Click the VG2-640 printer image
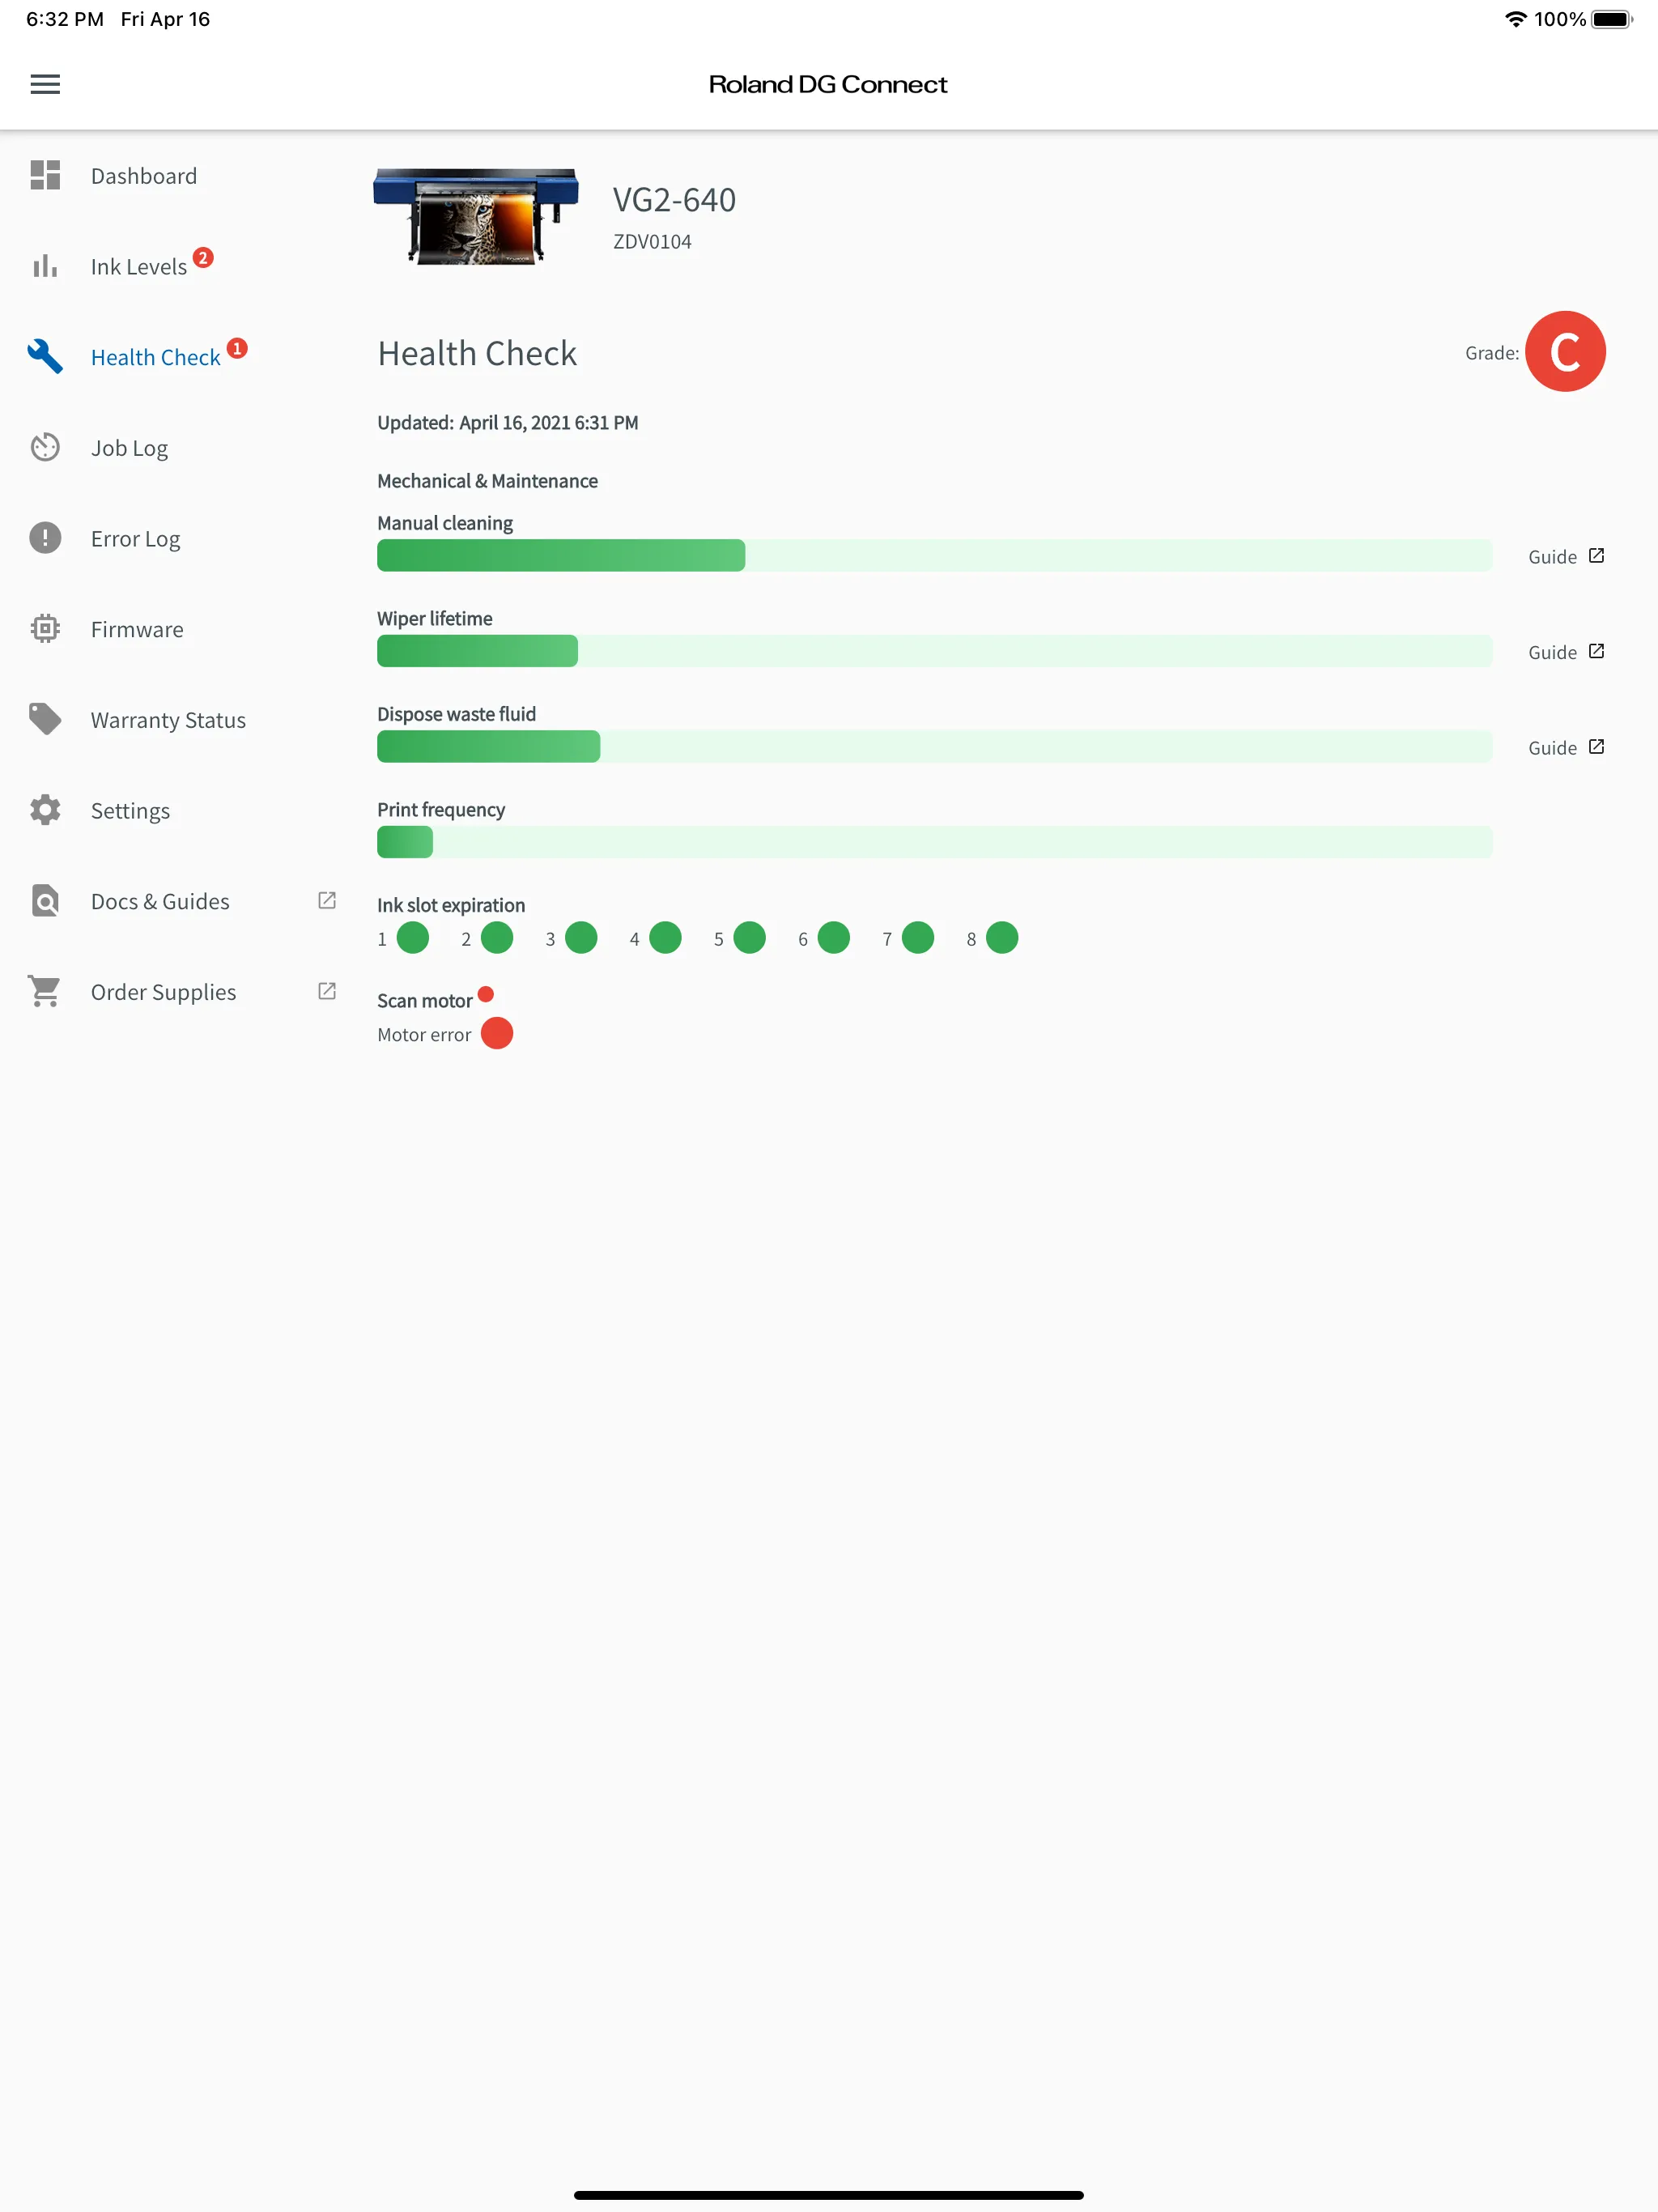 (x=476, y=216)
